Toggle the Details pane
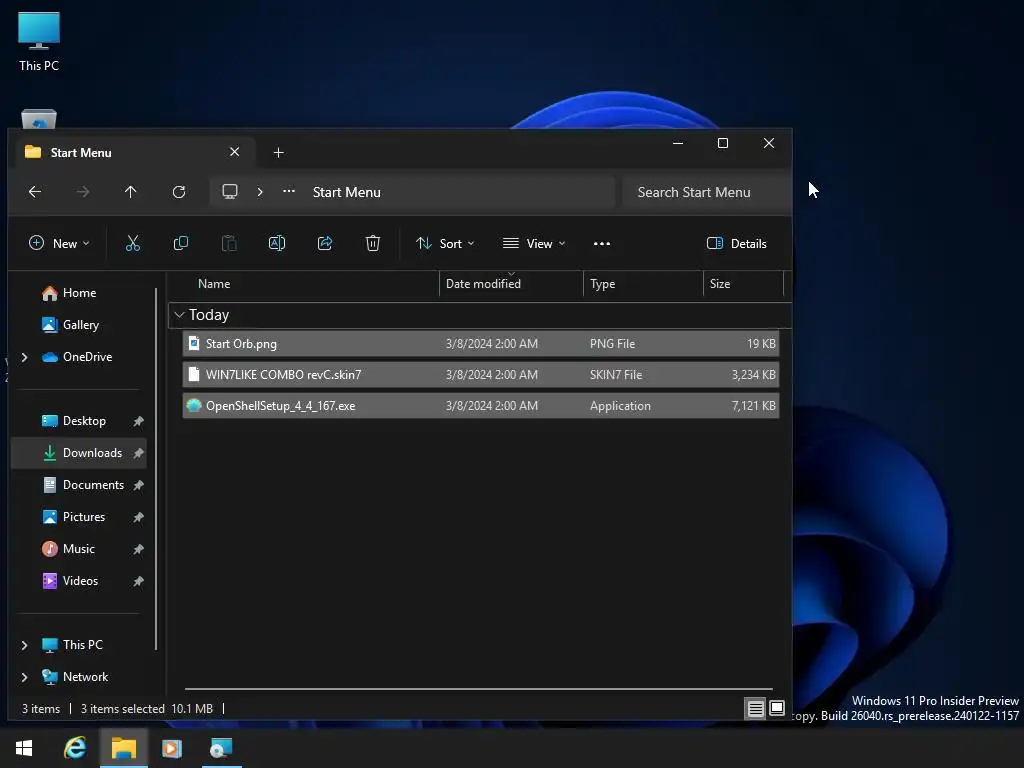This screenshot has width=1024, height=768. pyautogui.click(x=737, y=244)
